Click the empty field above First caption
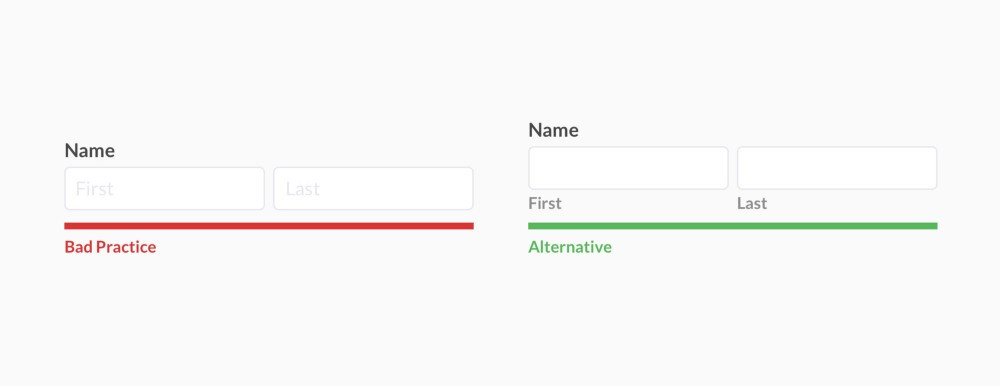Image resolution: width=1000 pixels, height=386 pixels. tap(628, 168)
